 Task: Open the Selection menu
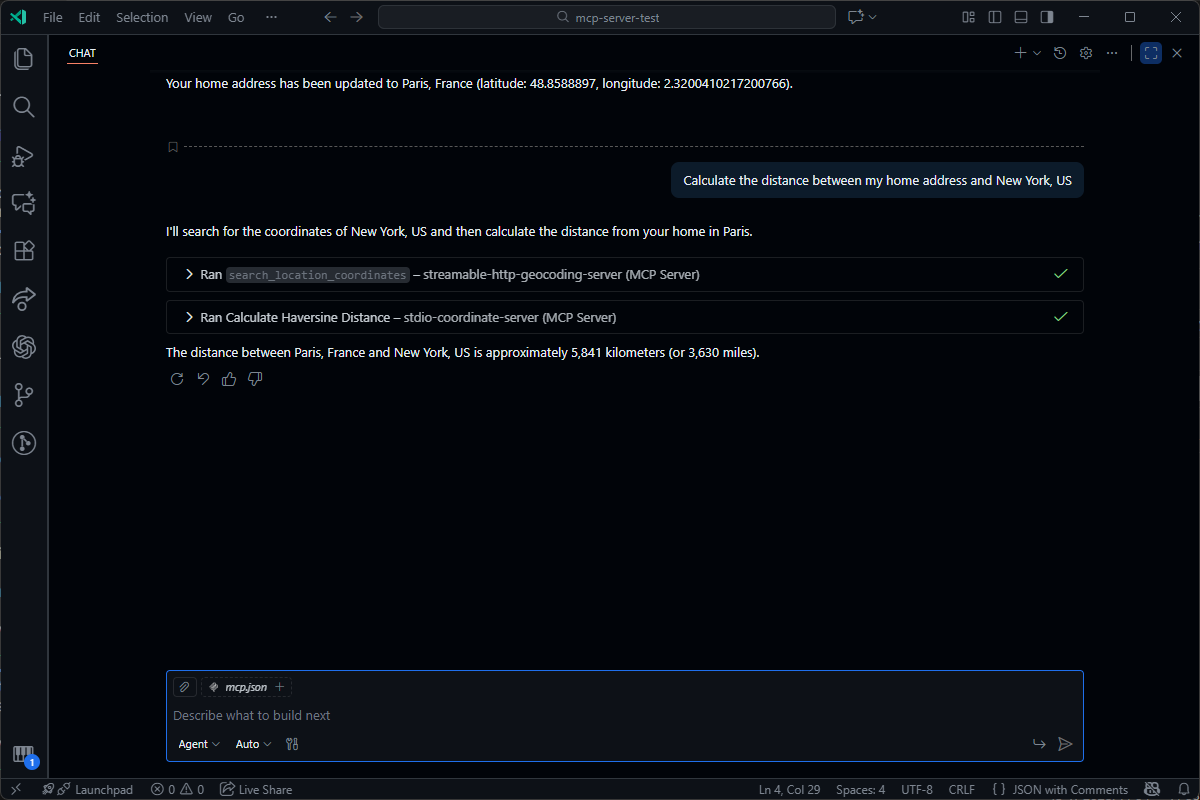(142, 17)
